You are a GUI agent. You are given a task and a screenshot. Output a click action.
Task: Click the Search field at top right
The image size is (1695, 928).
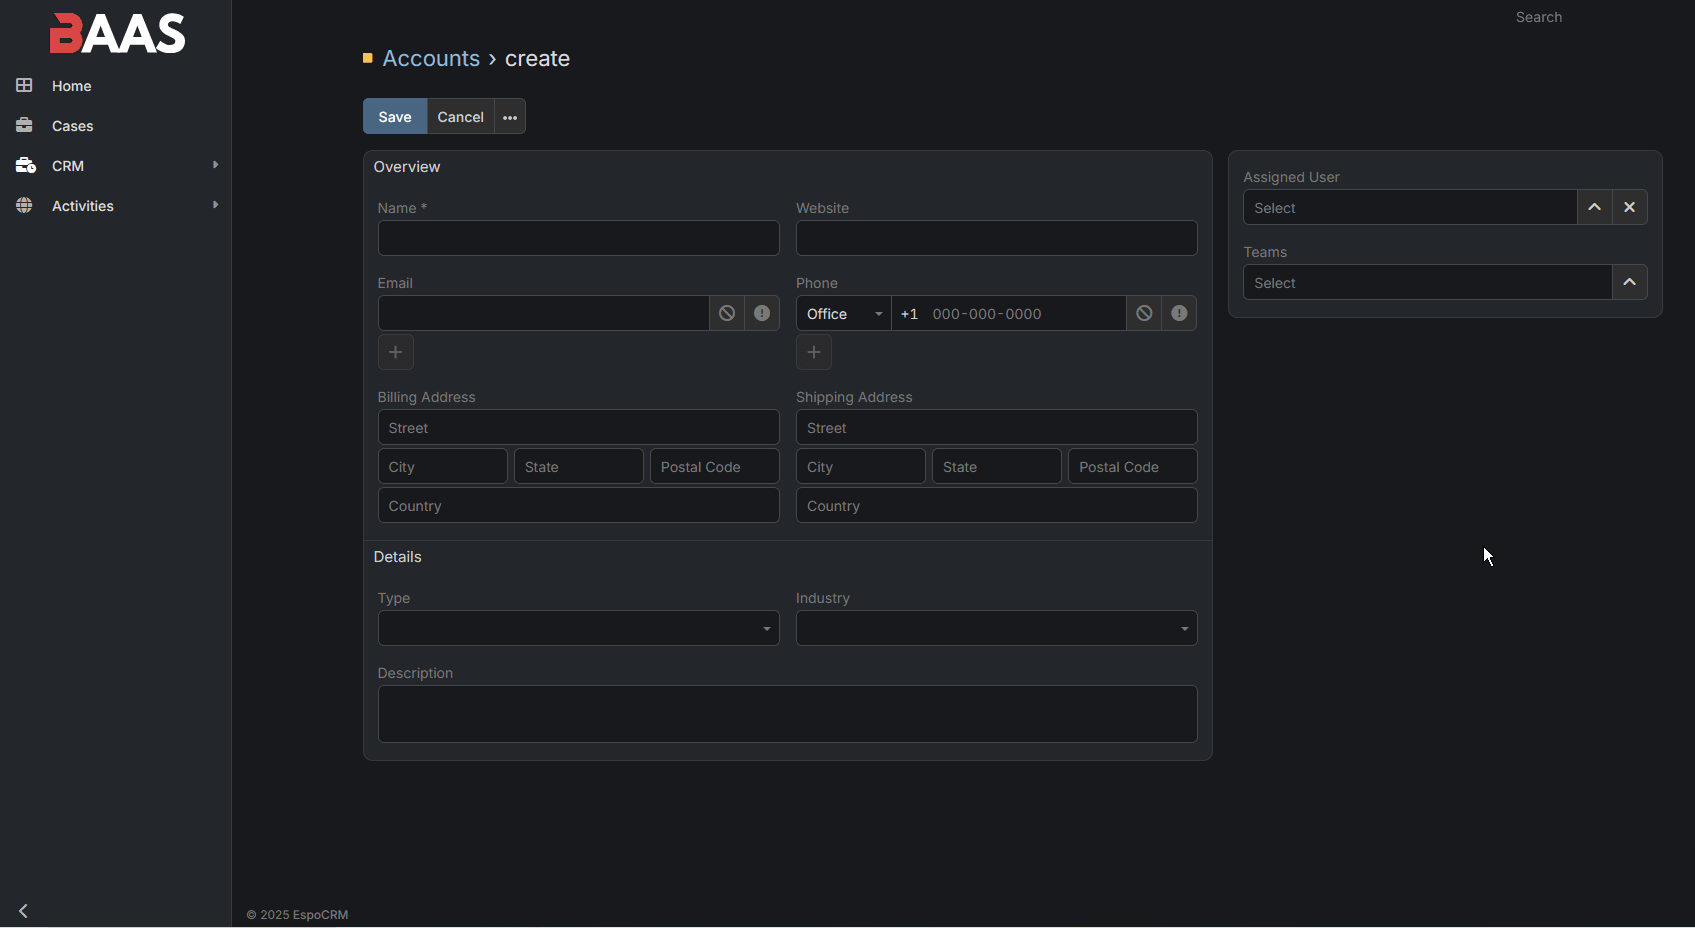coord(1539,17)
